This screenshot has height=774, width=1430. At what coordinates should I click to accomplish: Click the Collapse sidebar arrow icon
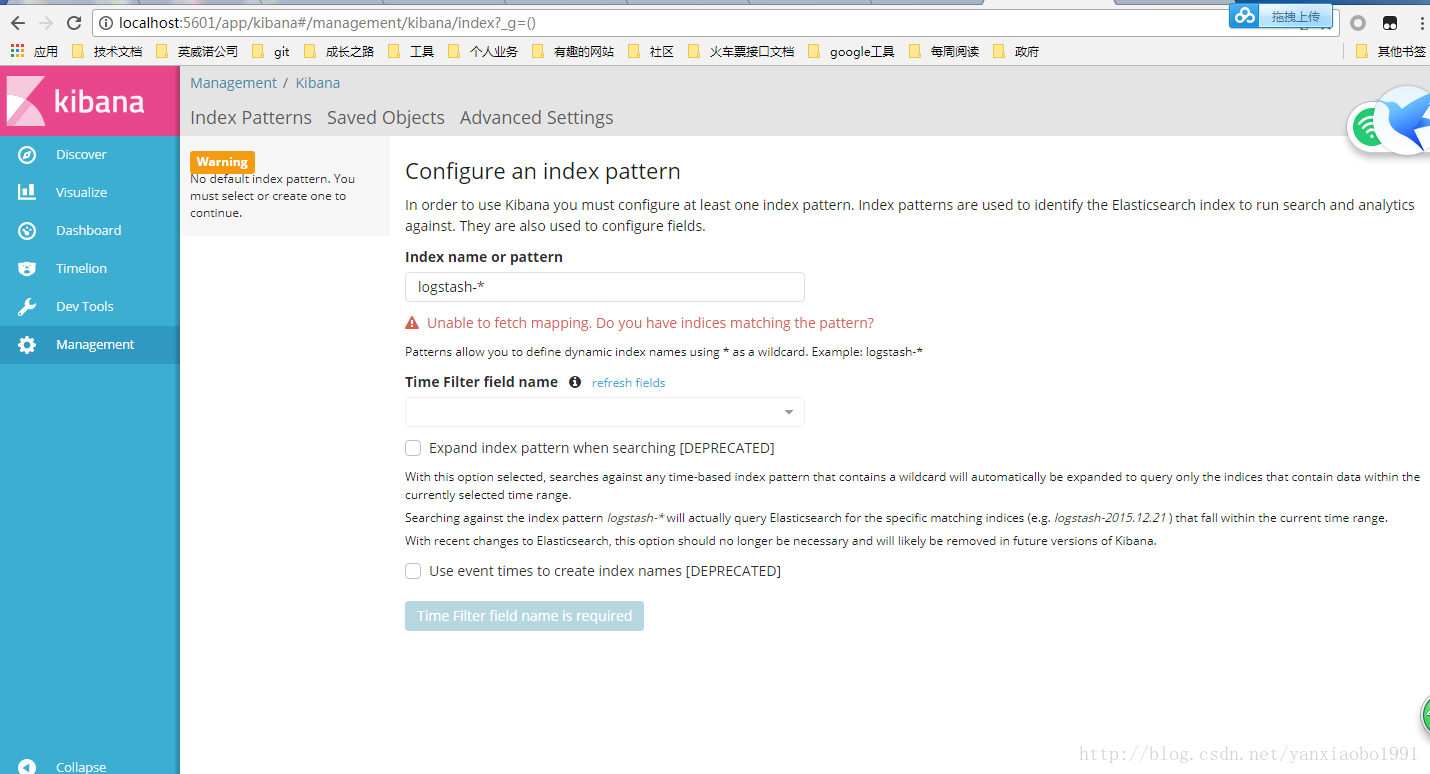(x=27, y=766)
